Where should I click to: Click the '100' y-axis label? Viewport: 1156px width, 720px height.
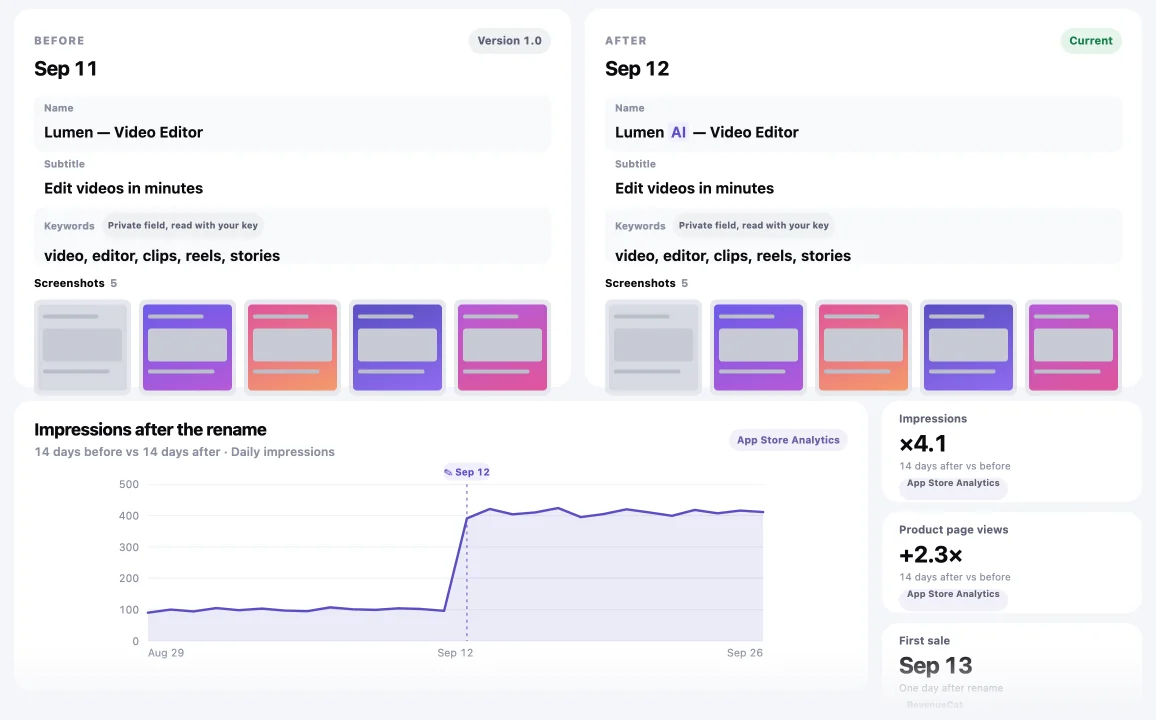pyautogui.click(x=129, y=609)
